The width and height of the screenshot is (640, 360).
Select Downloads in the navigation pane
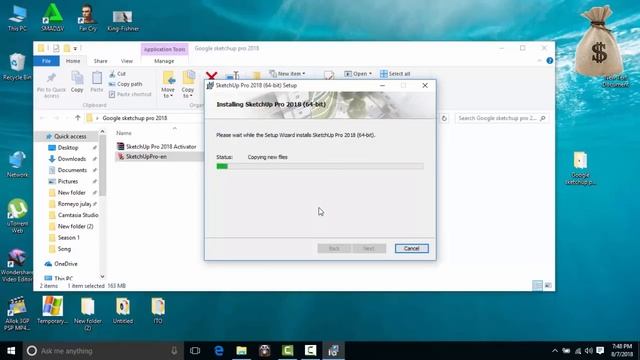click(72, 159)
